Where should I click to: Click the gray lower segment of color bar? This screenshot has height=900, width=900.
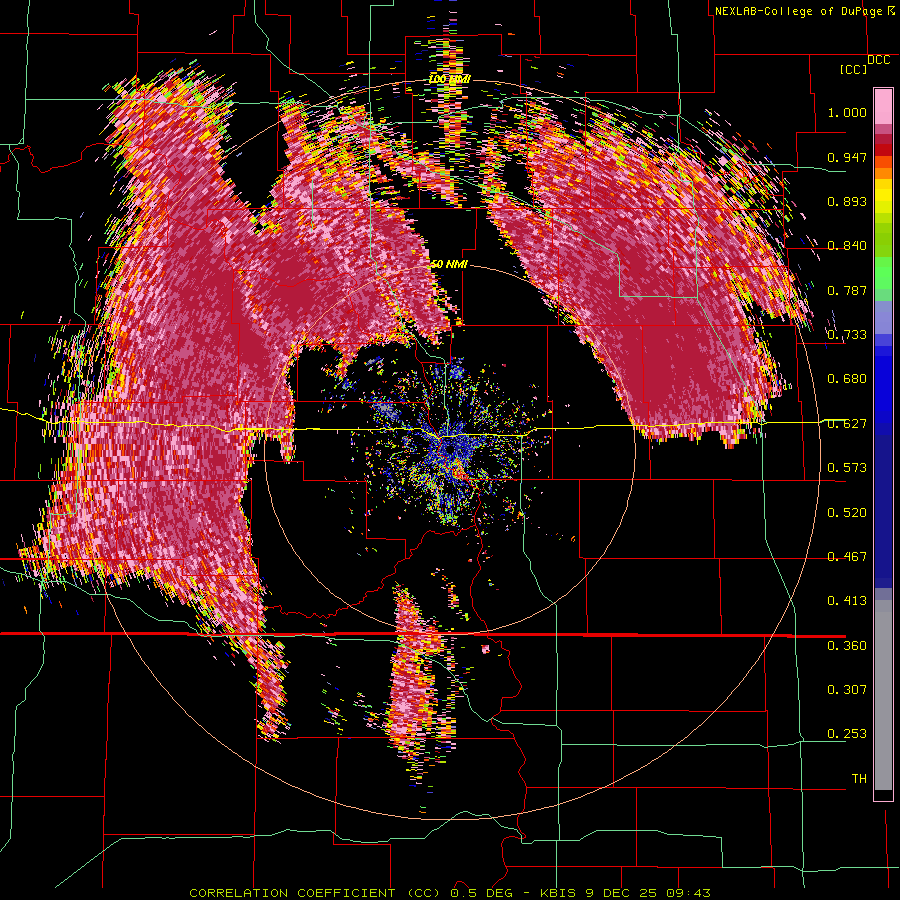[x=883, y=695]
